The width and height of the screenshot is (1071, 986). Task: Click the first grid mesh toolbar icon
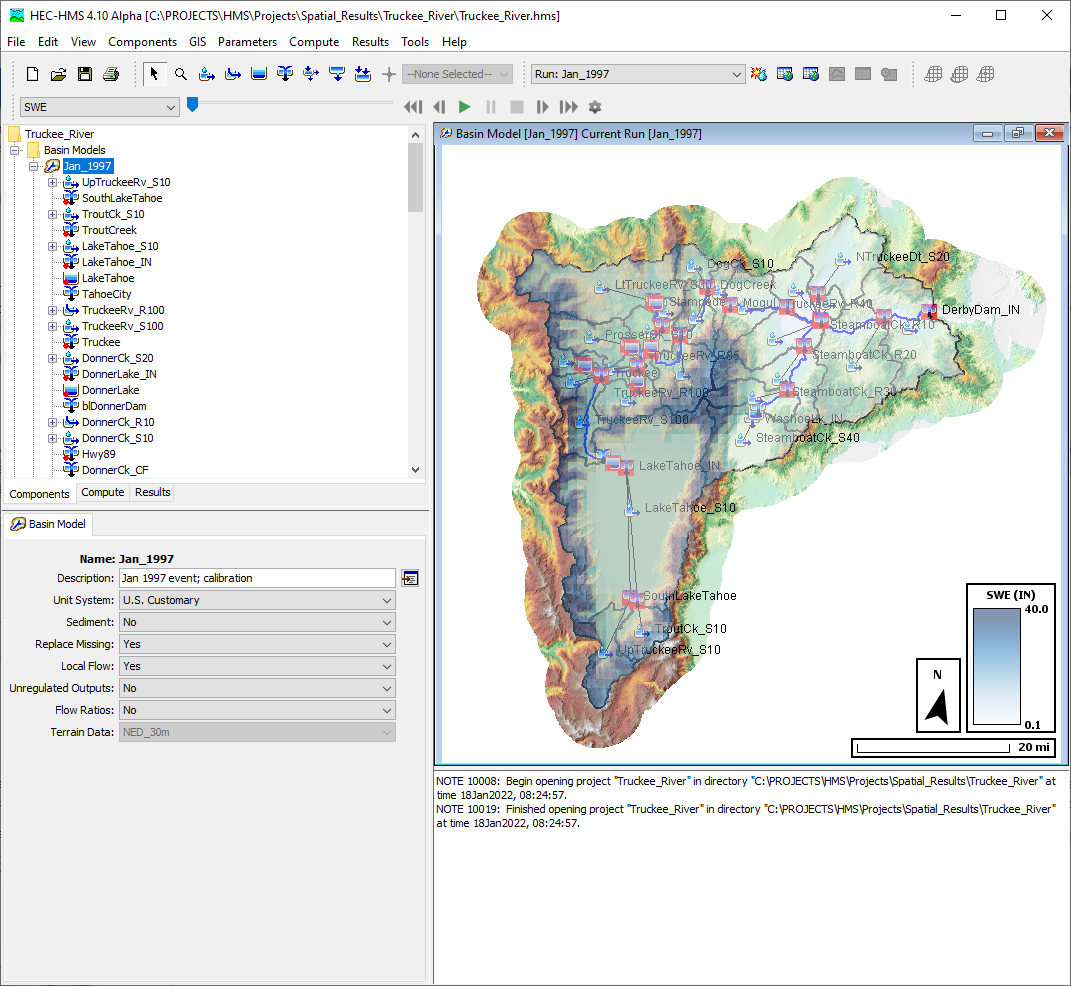[x=933, y=74]
